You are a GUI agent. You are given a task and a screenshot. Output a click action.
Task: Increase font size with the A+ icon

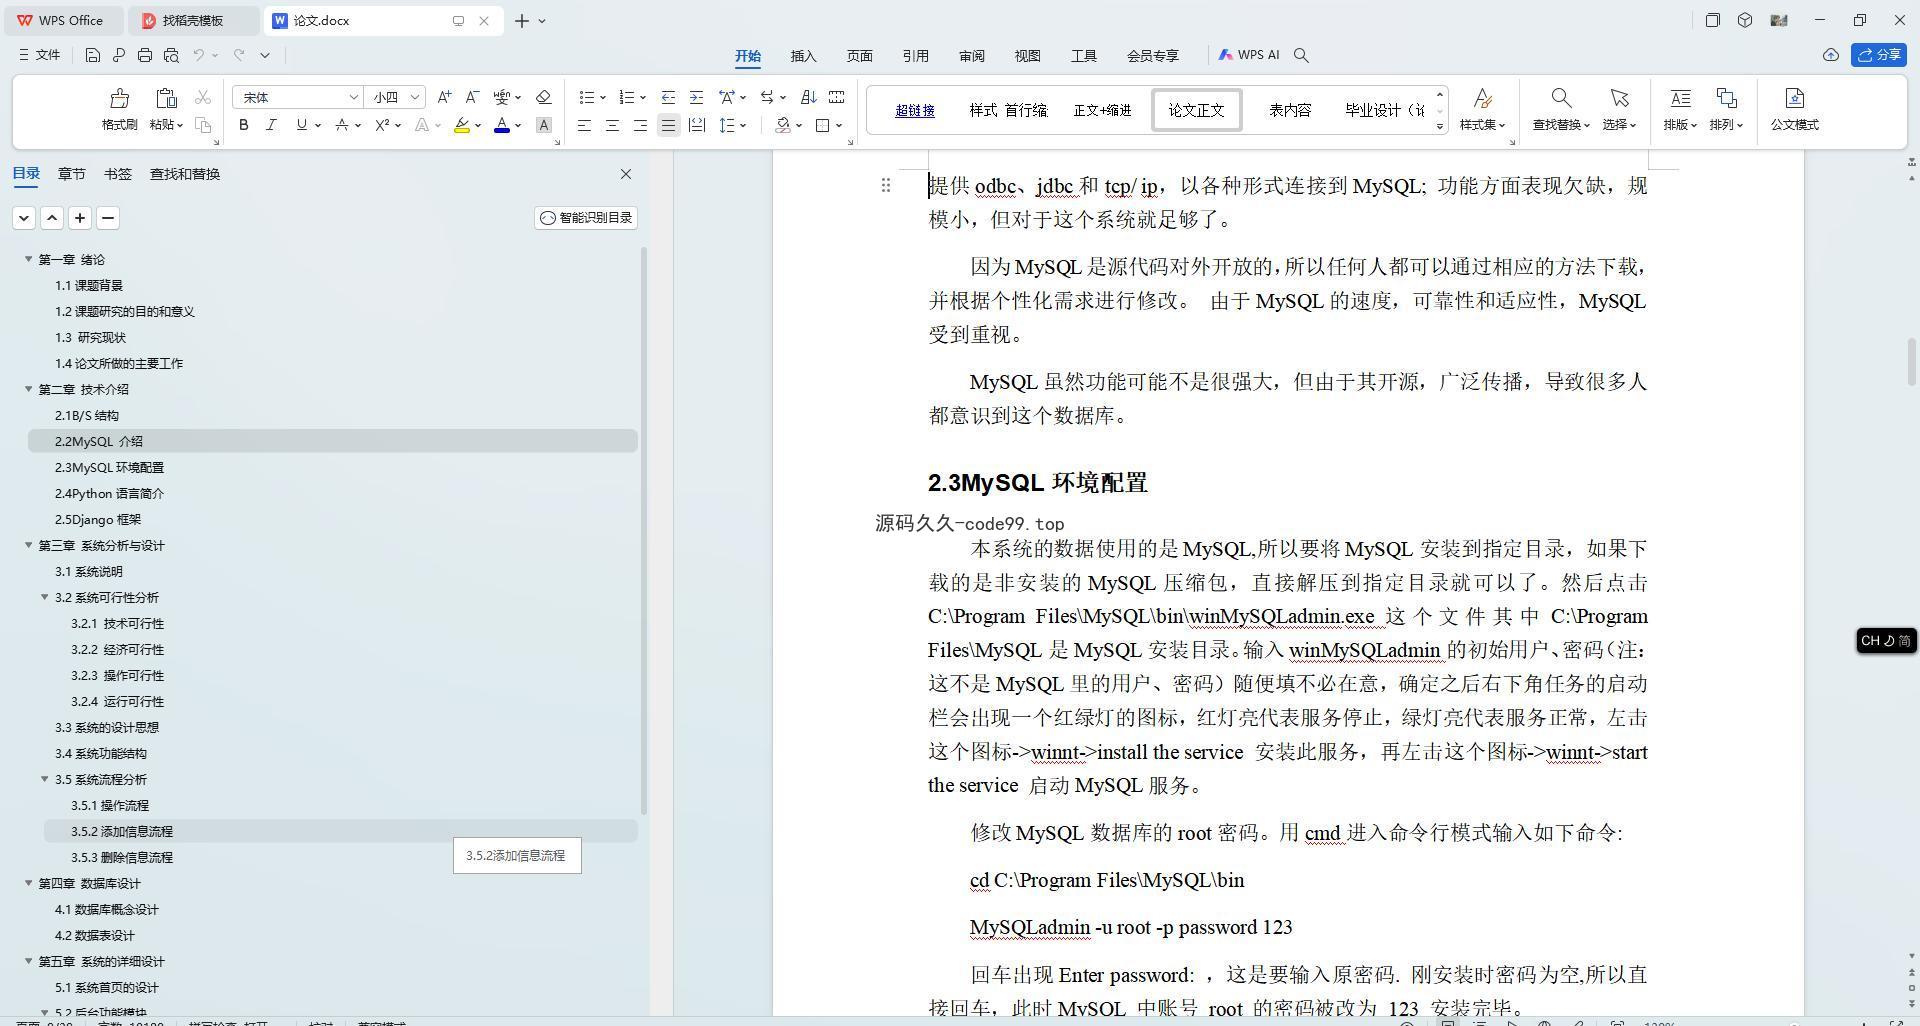click(x=444, y=97)
